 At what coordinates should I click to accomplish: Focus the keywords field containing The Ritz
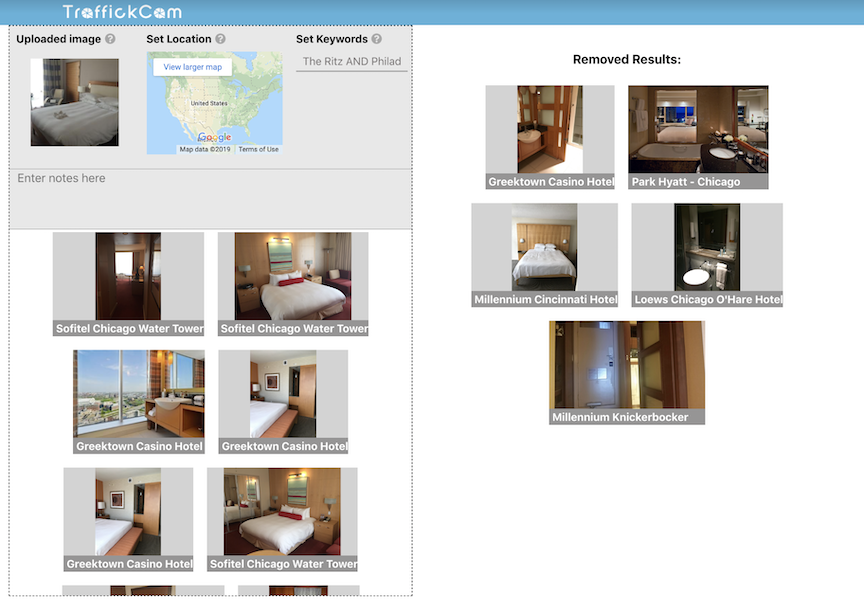point(352,61)
